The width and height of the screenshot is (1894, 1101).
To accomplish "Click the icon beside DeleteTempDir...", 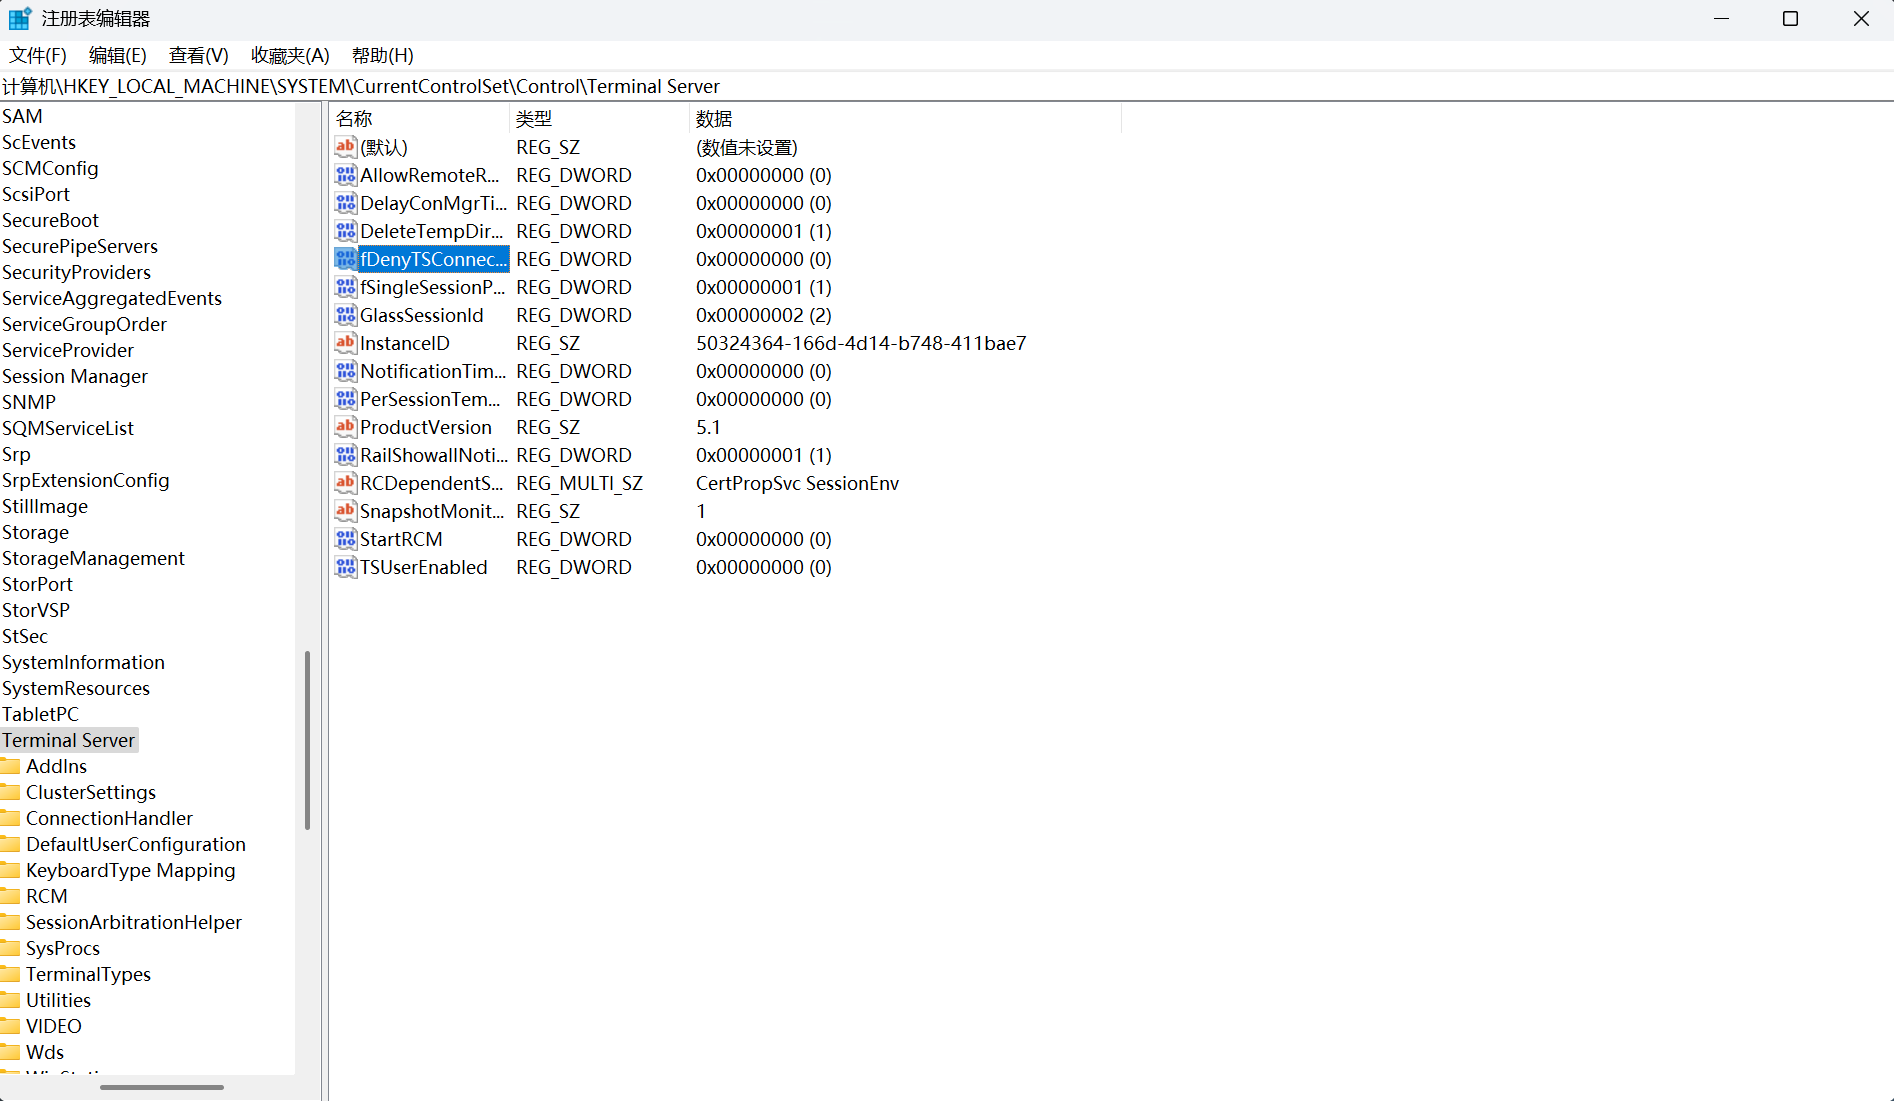I will coord(345,231).
